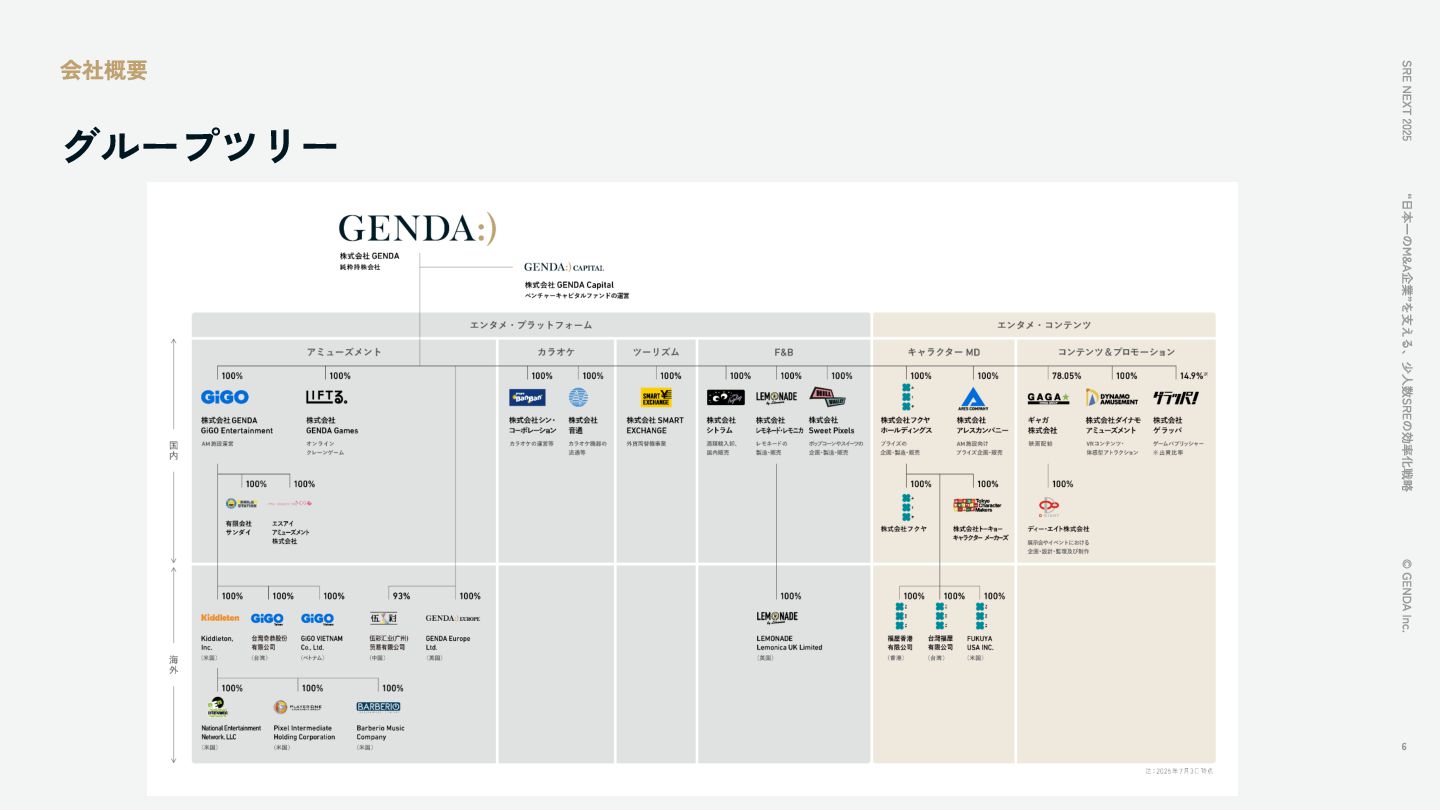Select the エンタメ・コンテンツ header
The height and width of the screenshot is (810, 1440).
click(x=1044, y=325)
